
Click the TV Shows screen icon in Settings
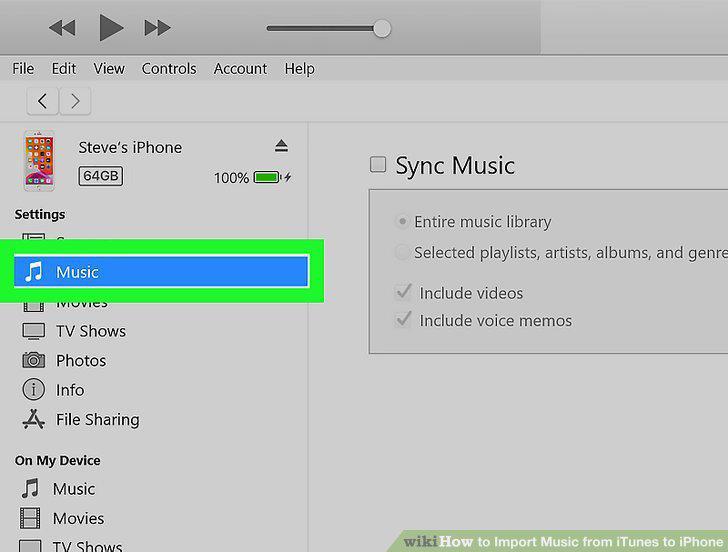(33, 331)
